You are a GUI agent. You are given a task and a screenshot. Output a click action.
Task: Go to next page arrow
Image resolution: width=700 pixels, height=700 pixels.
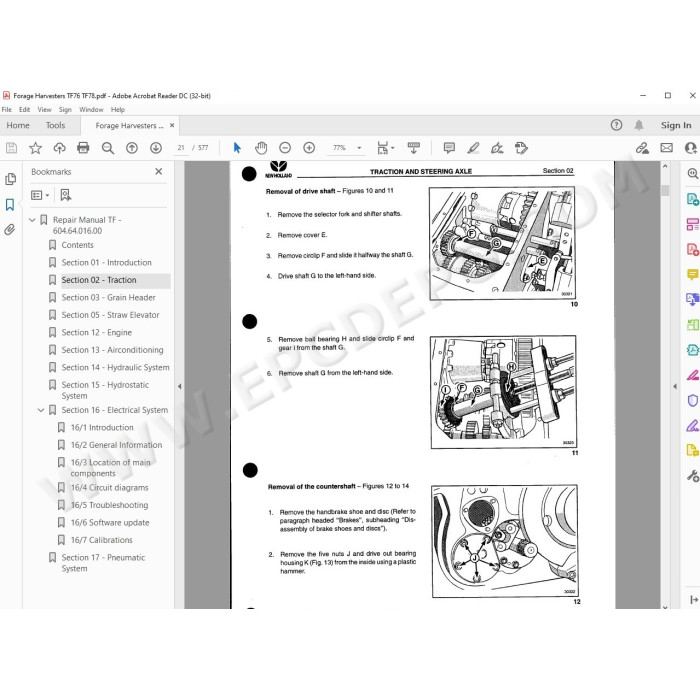[x=156, y=148]
